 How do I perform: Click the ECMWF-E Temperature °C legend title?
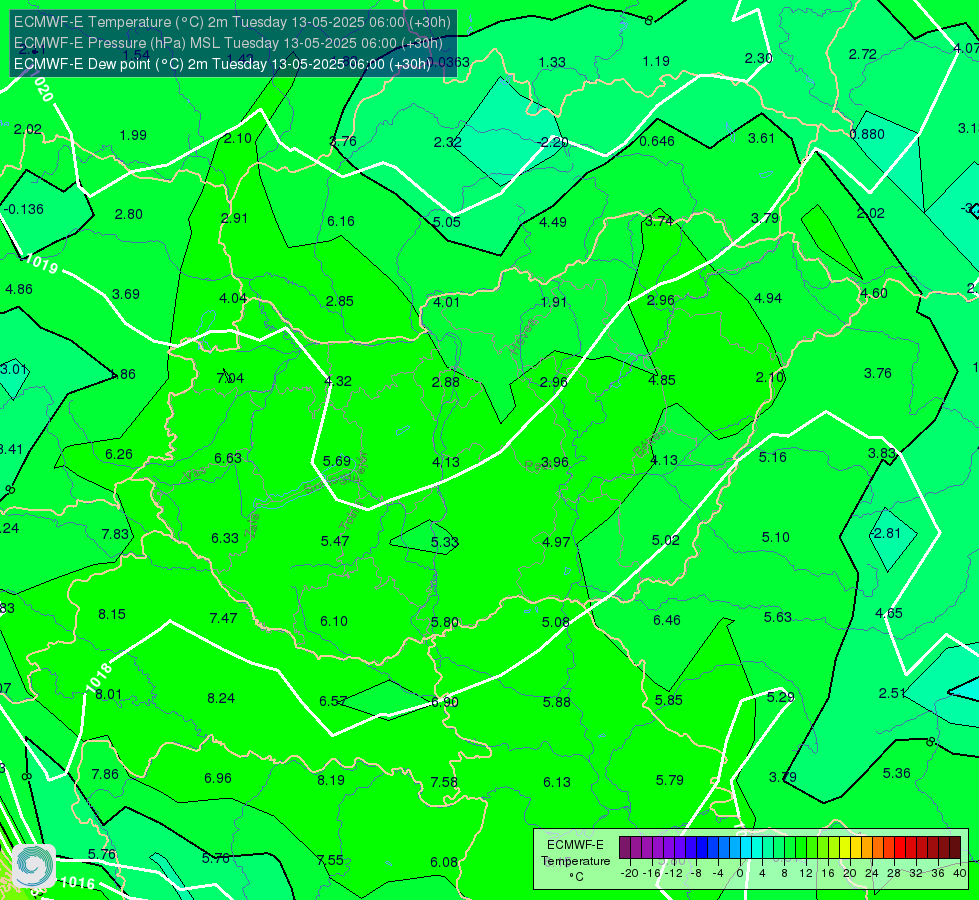pyautogui.click(x=575, y=861)
